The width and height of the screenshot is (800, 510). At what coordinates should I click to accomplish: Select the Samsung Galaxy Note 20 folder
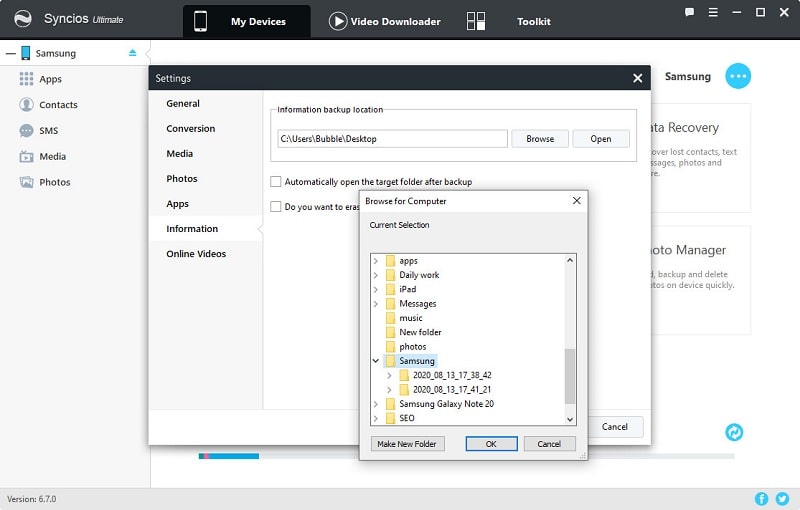[x=446, y=403]
